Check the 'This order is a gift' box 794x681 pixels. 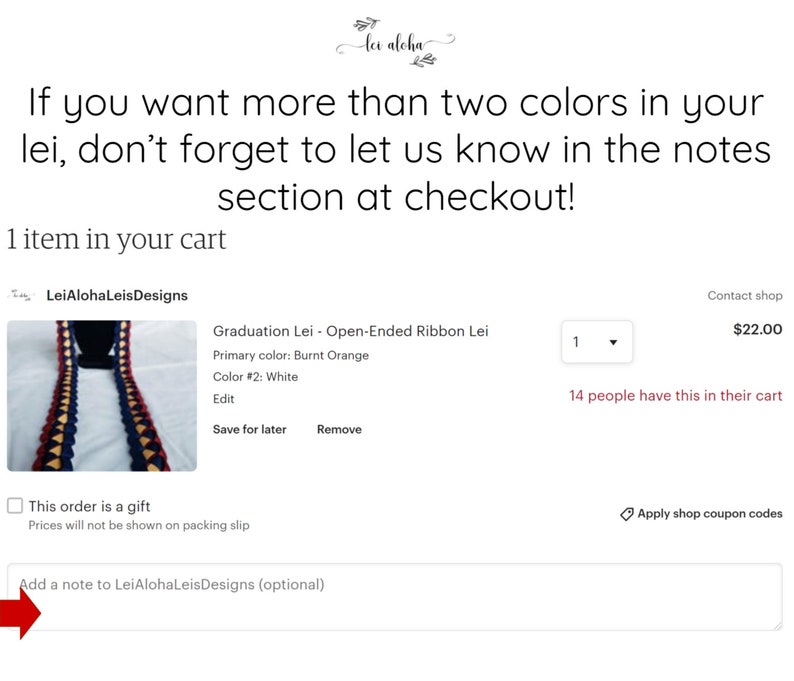(x=15, y=505)
